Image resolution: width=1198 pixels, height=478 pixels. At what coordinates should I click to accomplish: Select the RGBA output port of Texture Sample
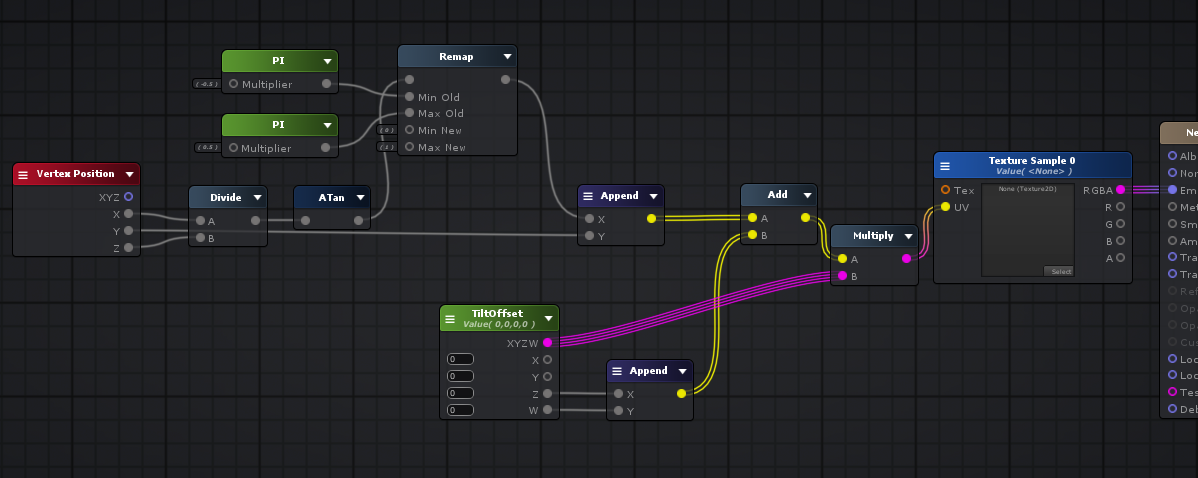tap(1121, 190)
